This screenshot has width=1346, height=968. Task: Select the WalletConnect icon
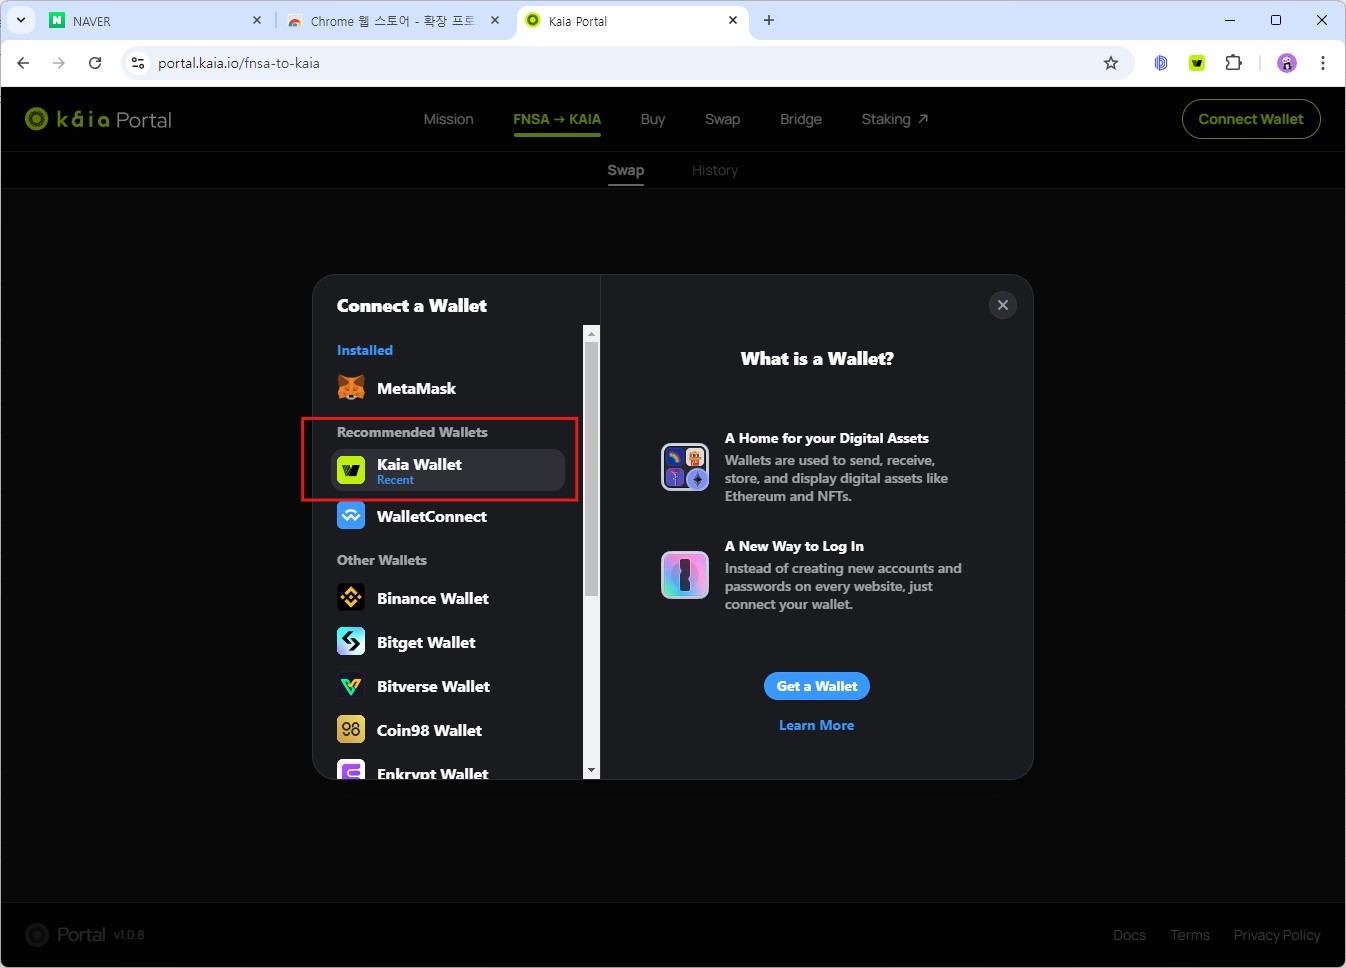tap(351, 516)
